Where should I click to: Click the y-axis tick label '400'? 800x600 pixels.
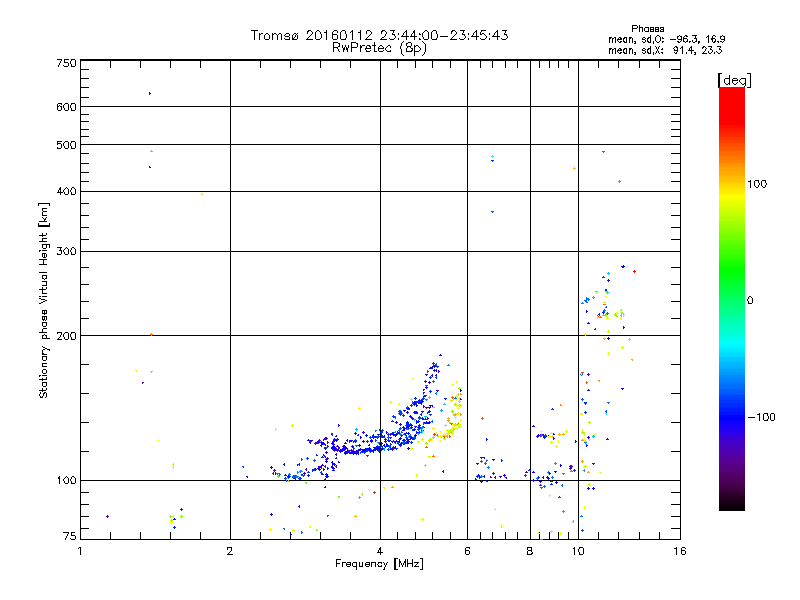tap(66, 191)
